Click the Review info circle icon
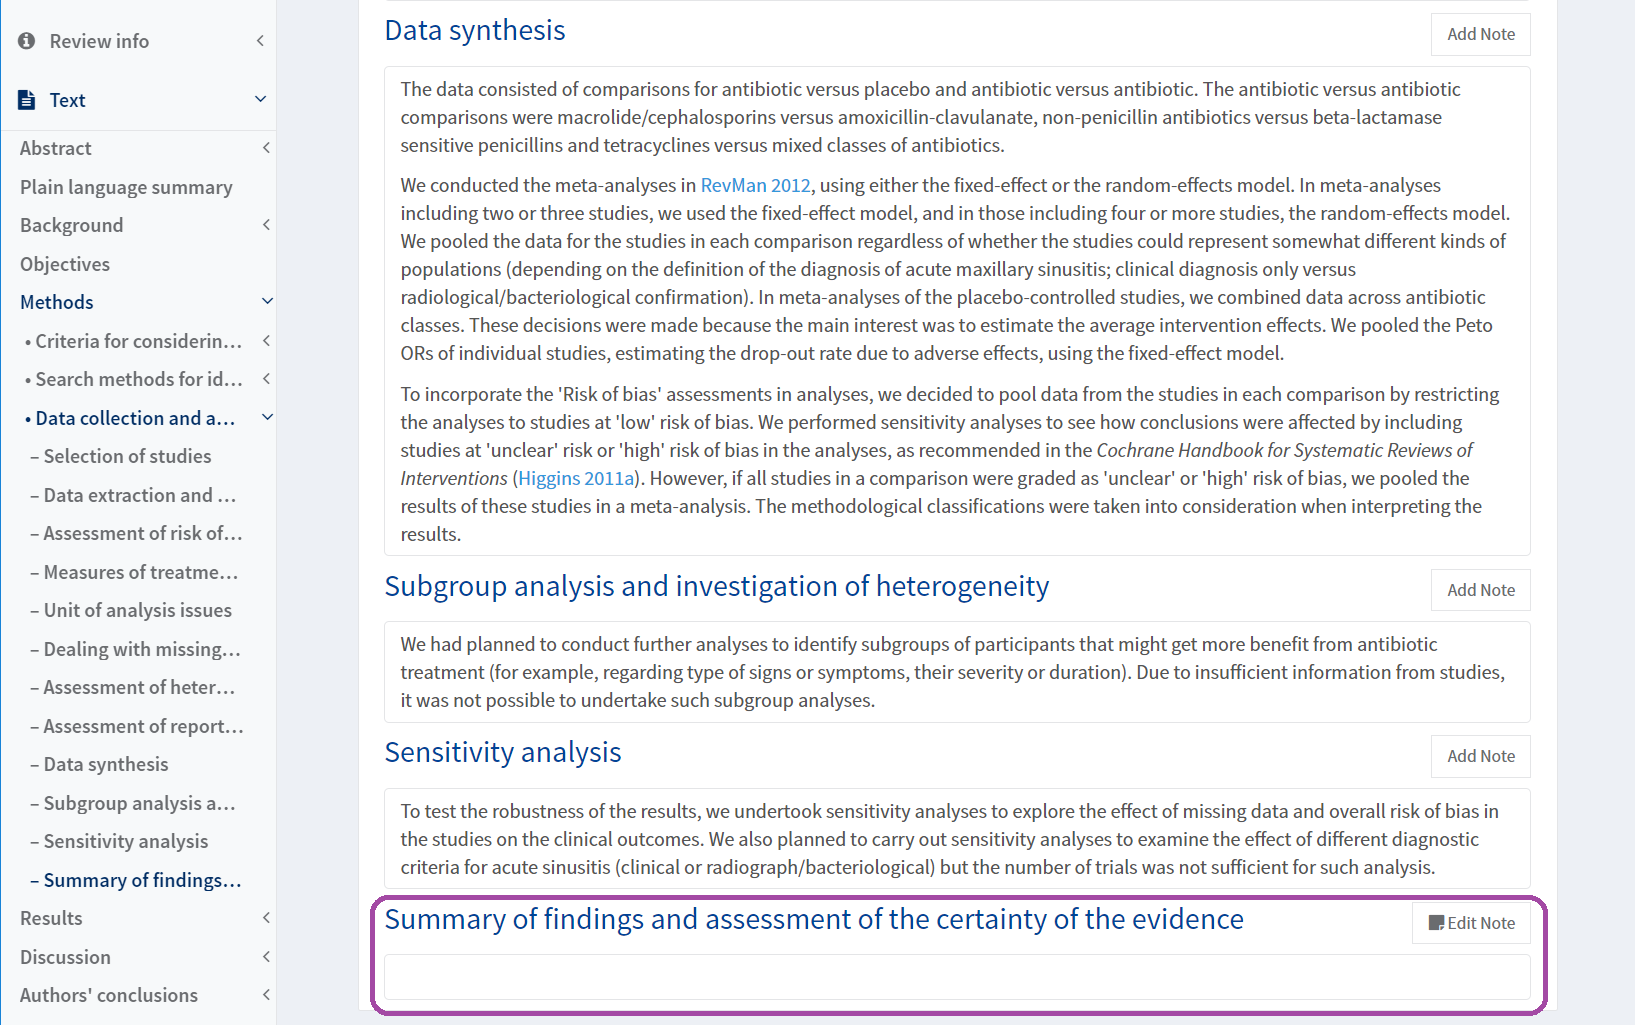The image size is (1635, 1025). 27,41
